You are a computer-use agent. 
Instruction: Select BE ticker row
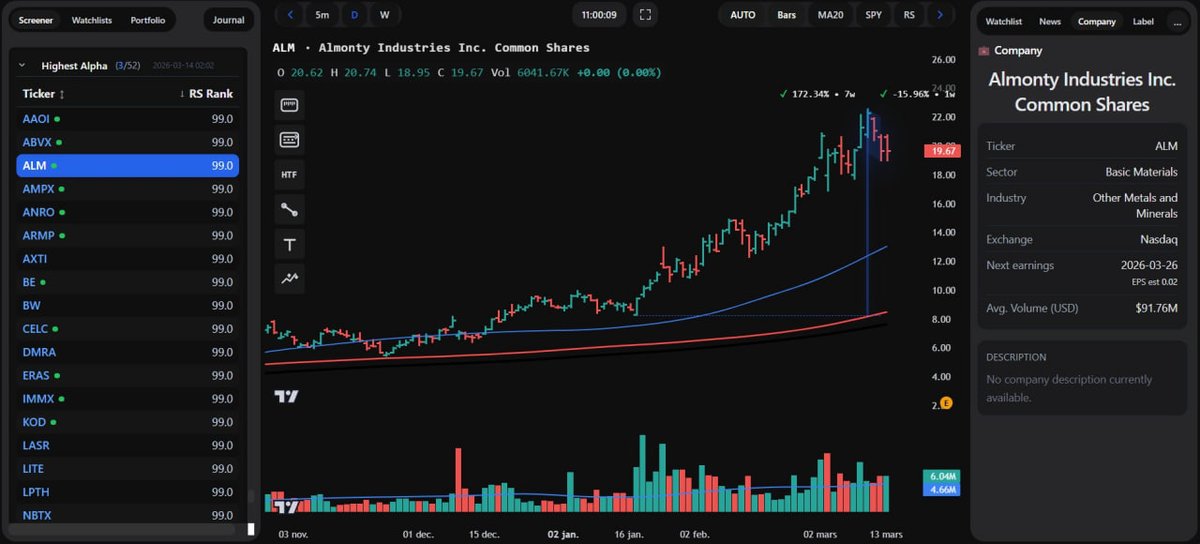128,282
